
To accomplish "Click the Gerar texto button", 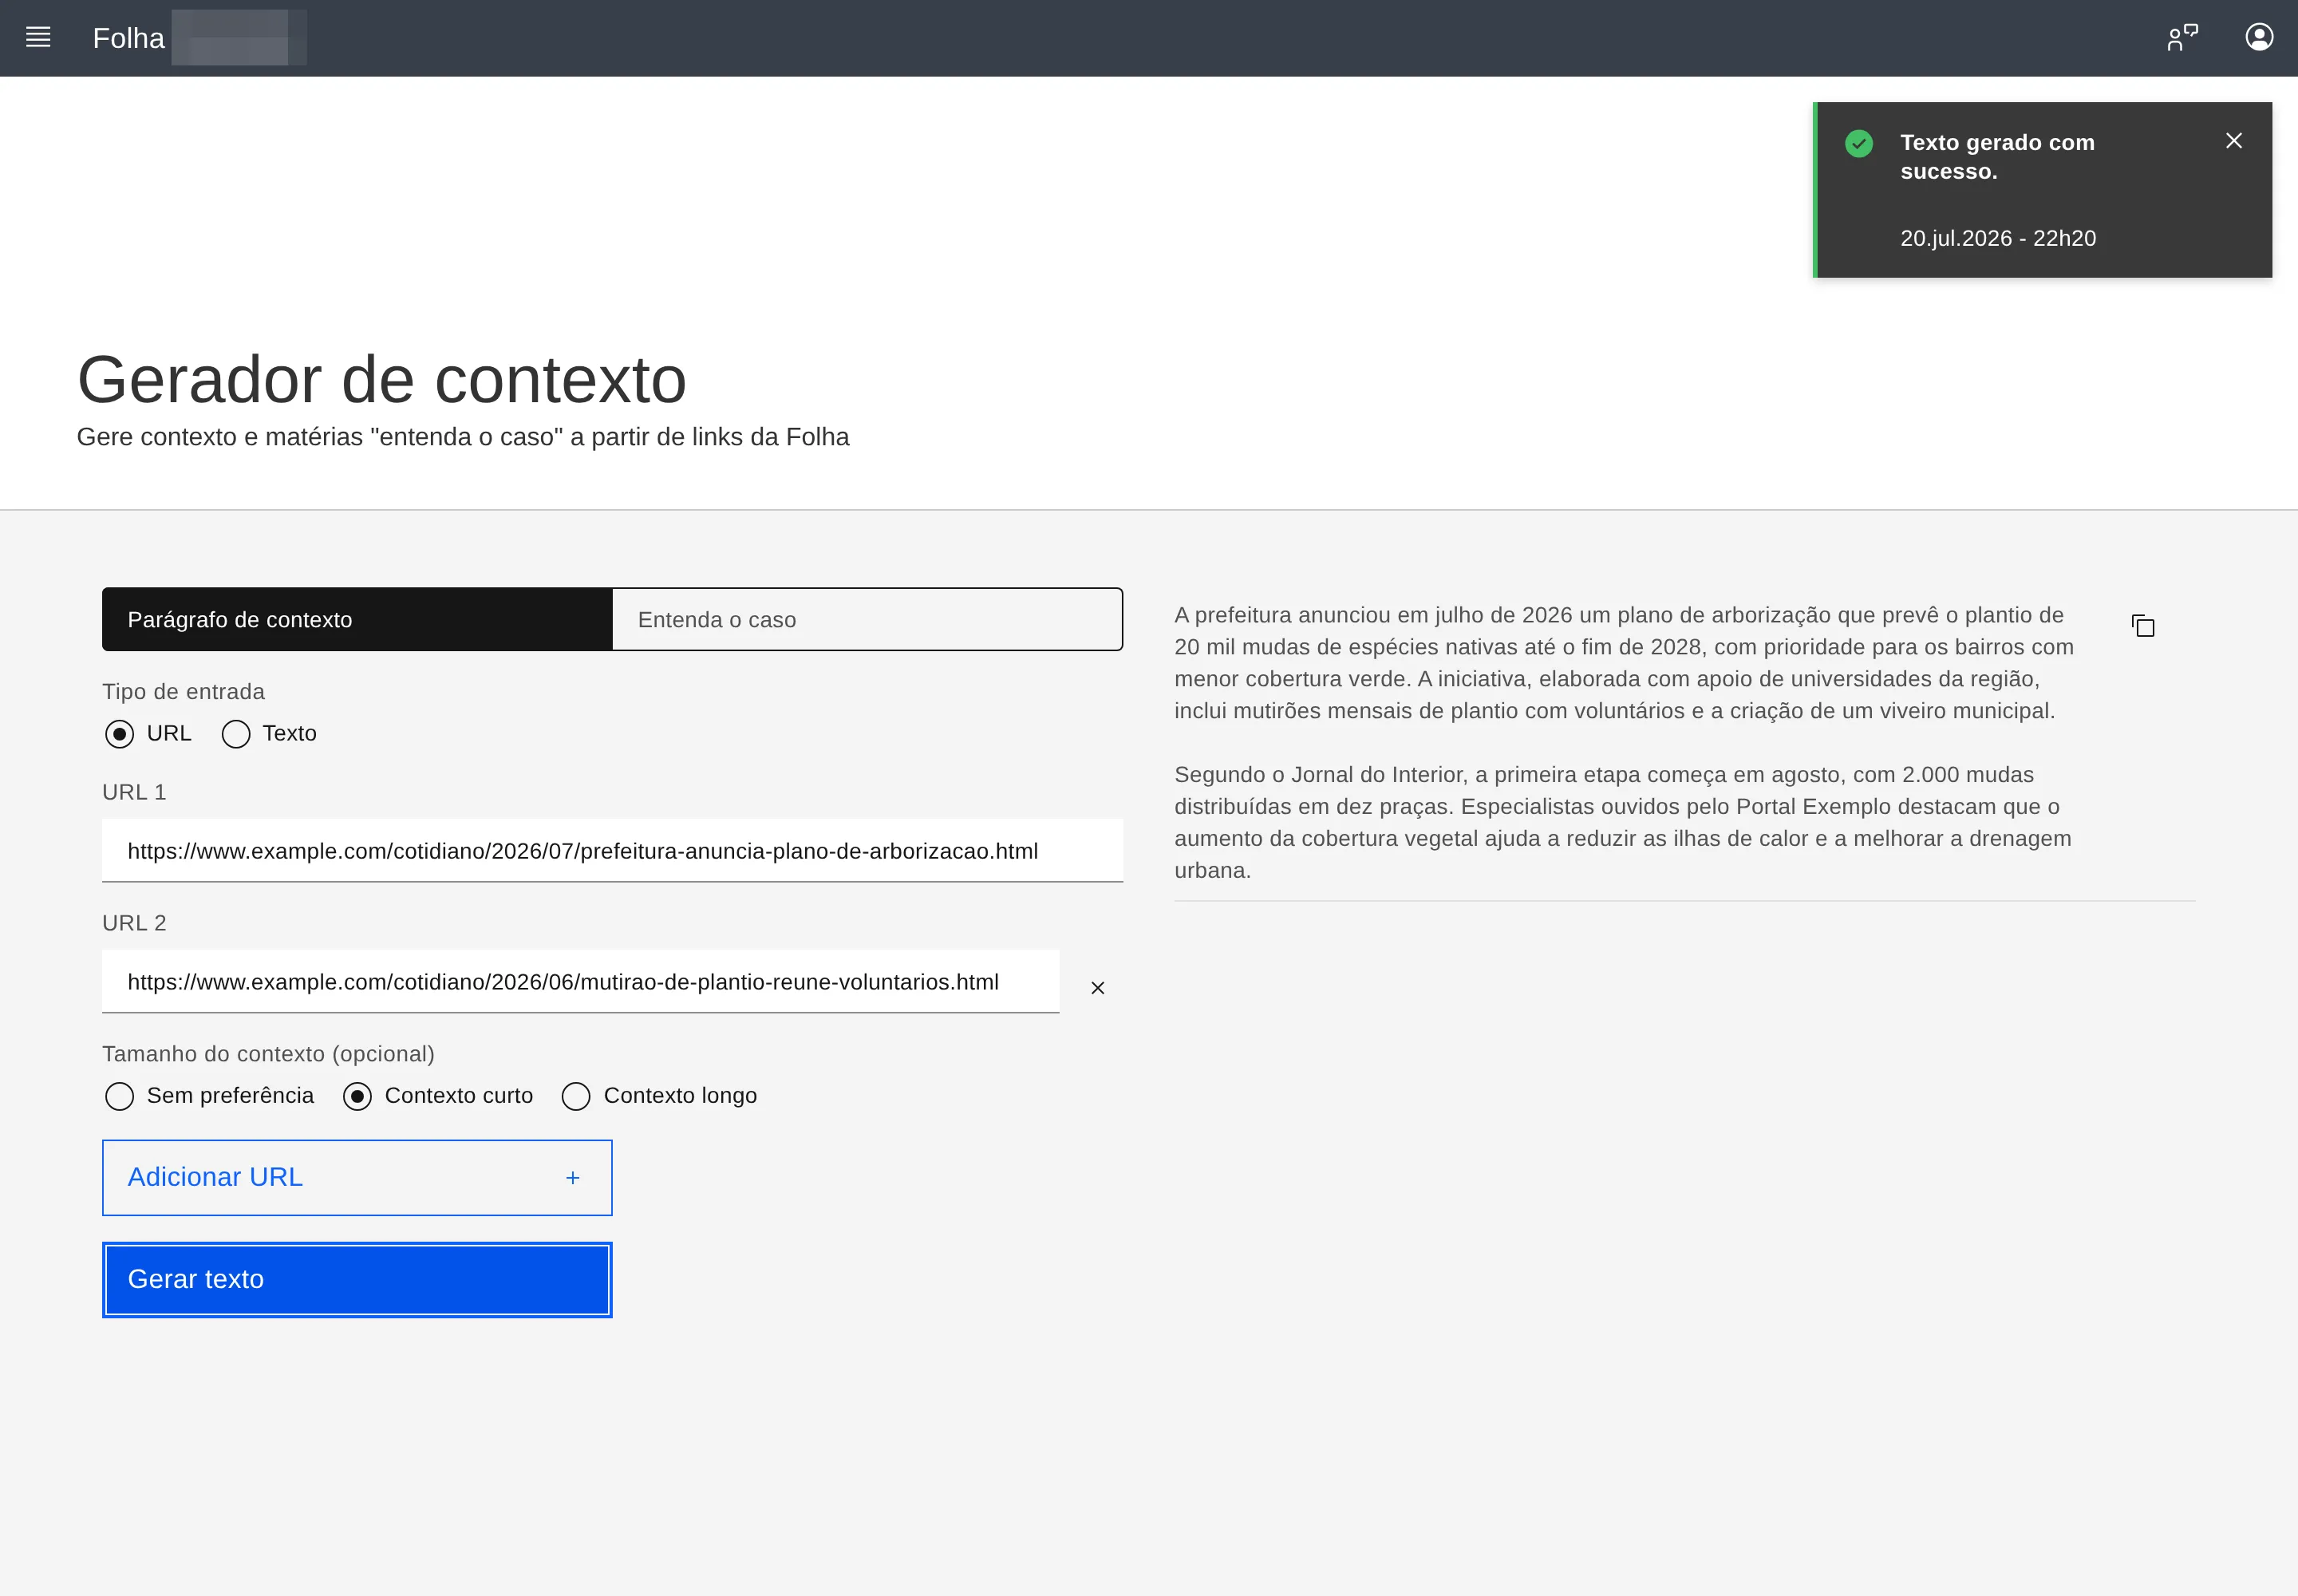I will [357, 1279].
